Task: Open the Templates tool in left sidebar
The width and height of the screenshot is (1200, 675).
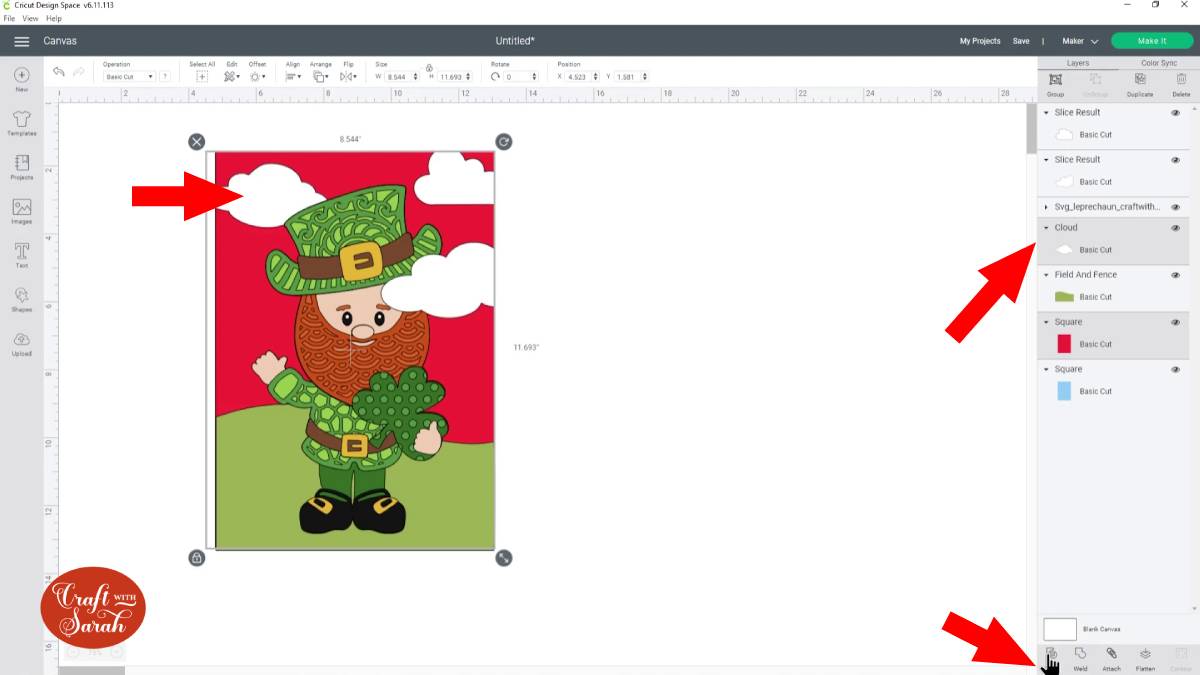Action: 21,122
